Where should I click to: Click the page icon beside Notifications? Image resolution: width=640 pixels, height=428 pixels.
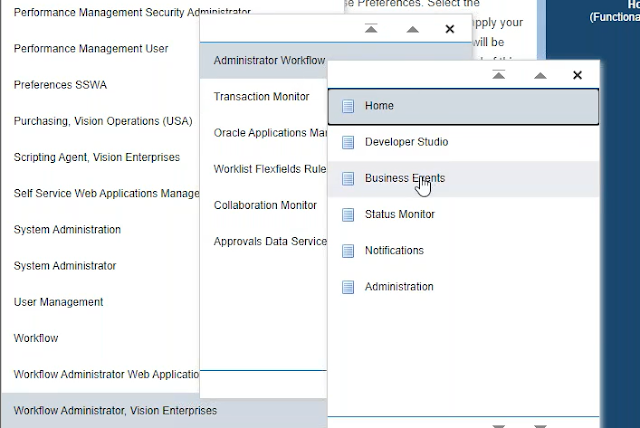(x=348, y=251)
